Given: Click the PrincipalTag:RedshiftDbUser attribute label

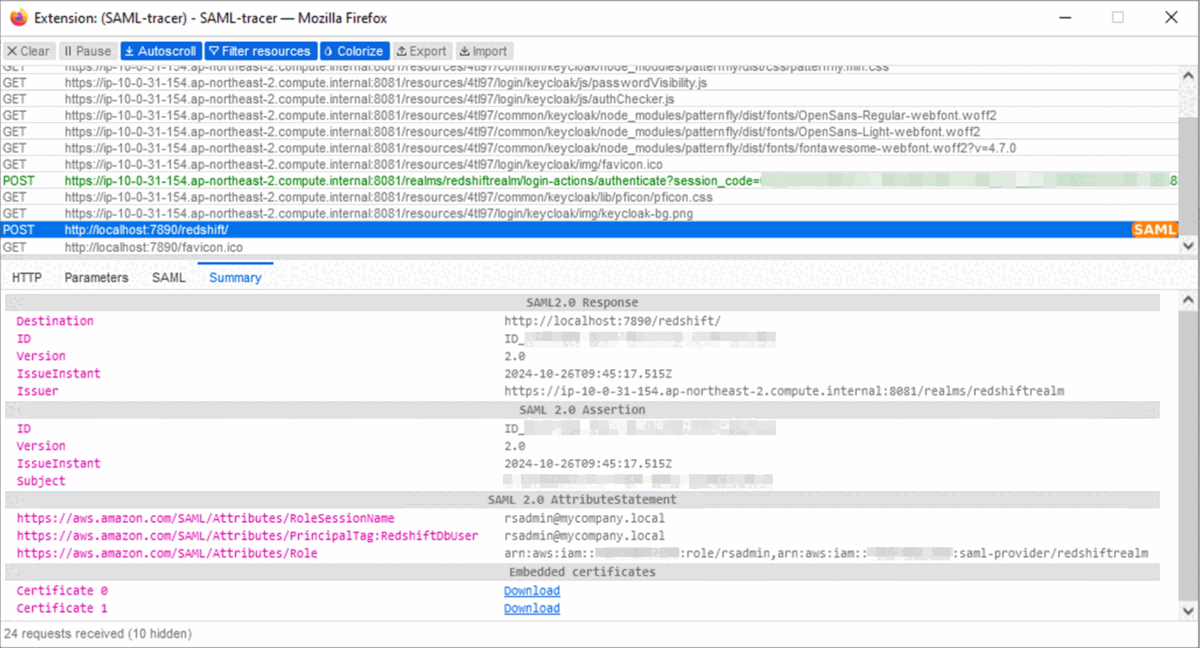Looking at the screenshot, I should (x=247, y=536).
